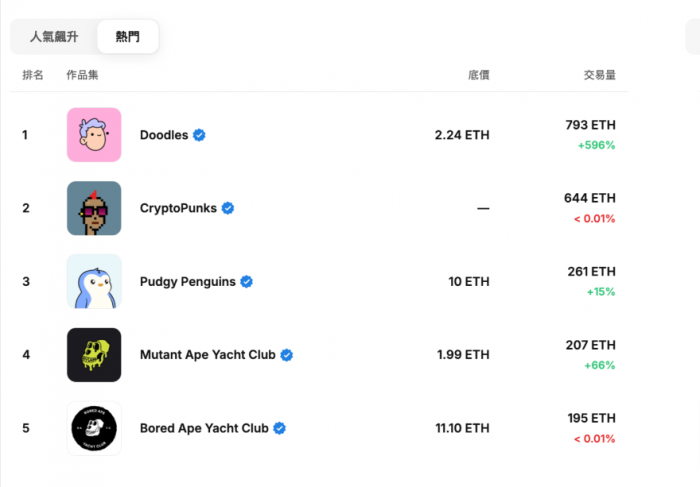The width and height of the screenshot is (700, 487).
Task: Click Mutant Ape Yacht Club verified badge
Action: click(286, 355)
